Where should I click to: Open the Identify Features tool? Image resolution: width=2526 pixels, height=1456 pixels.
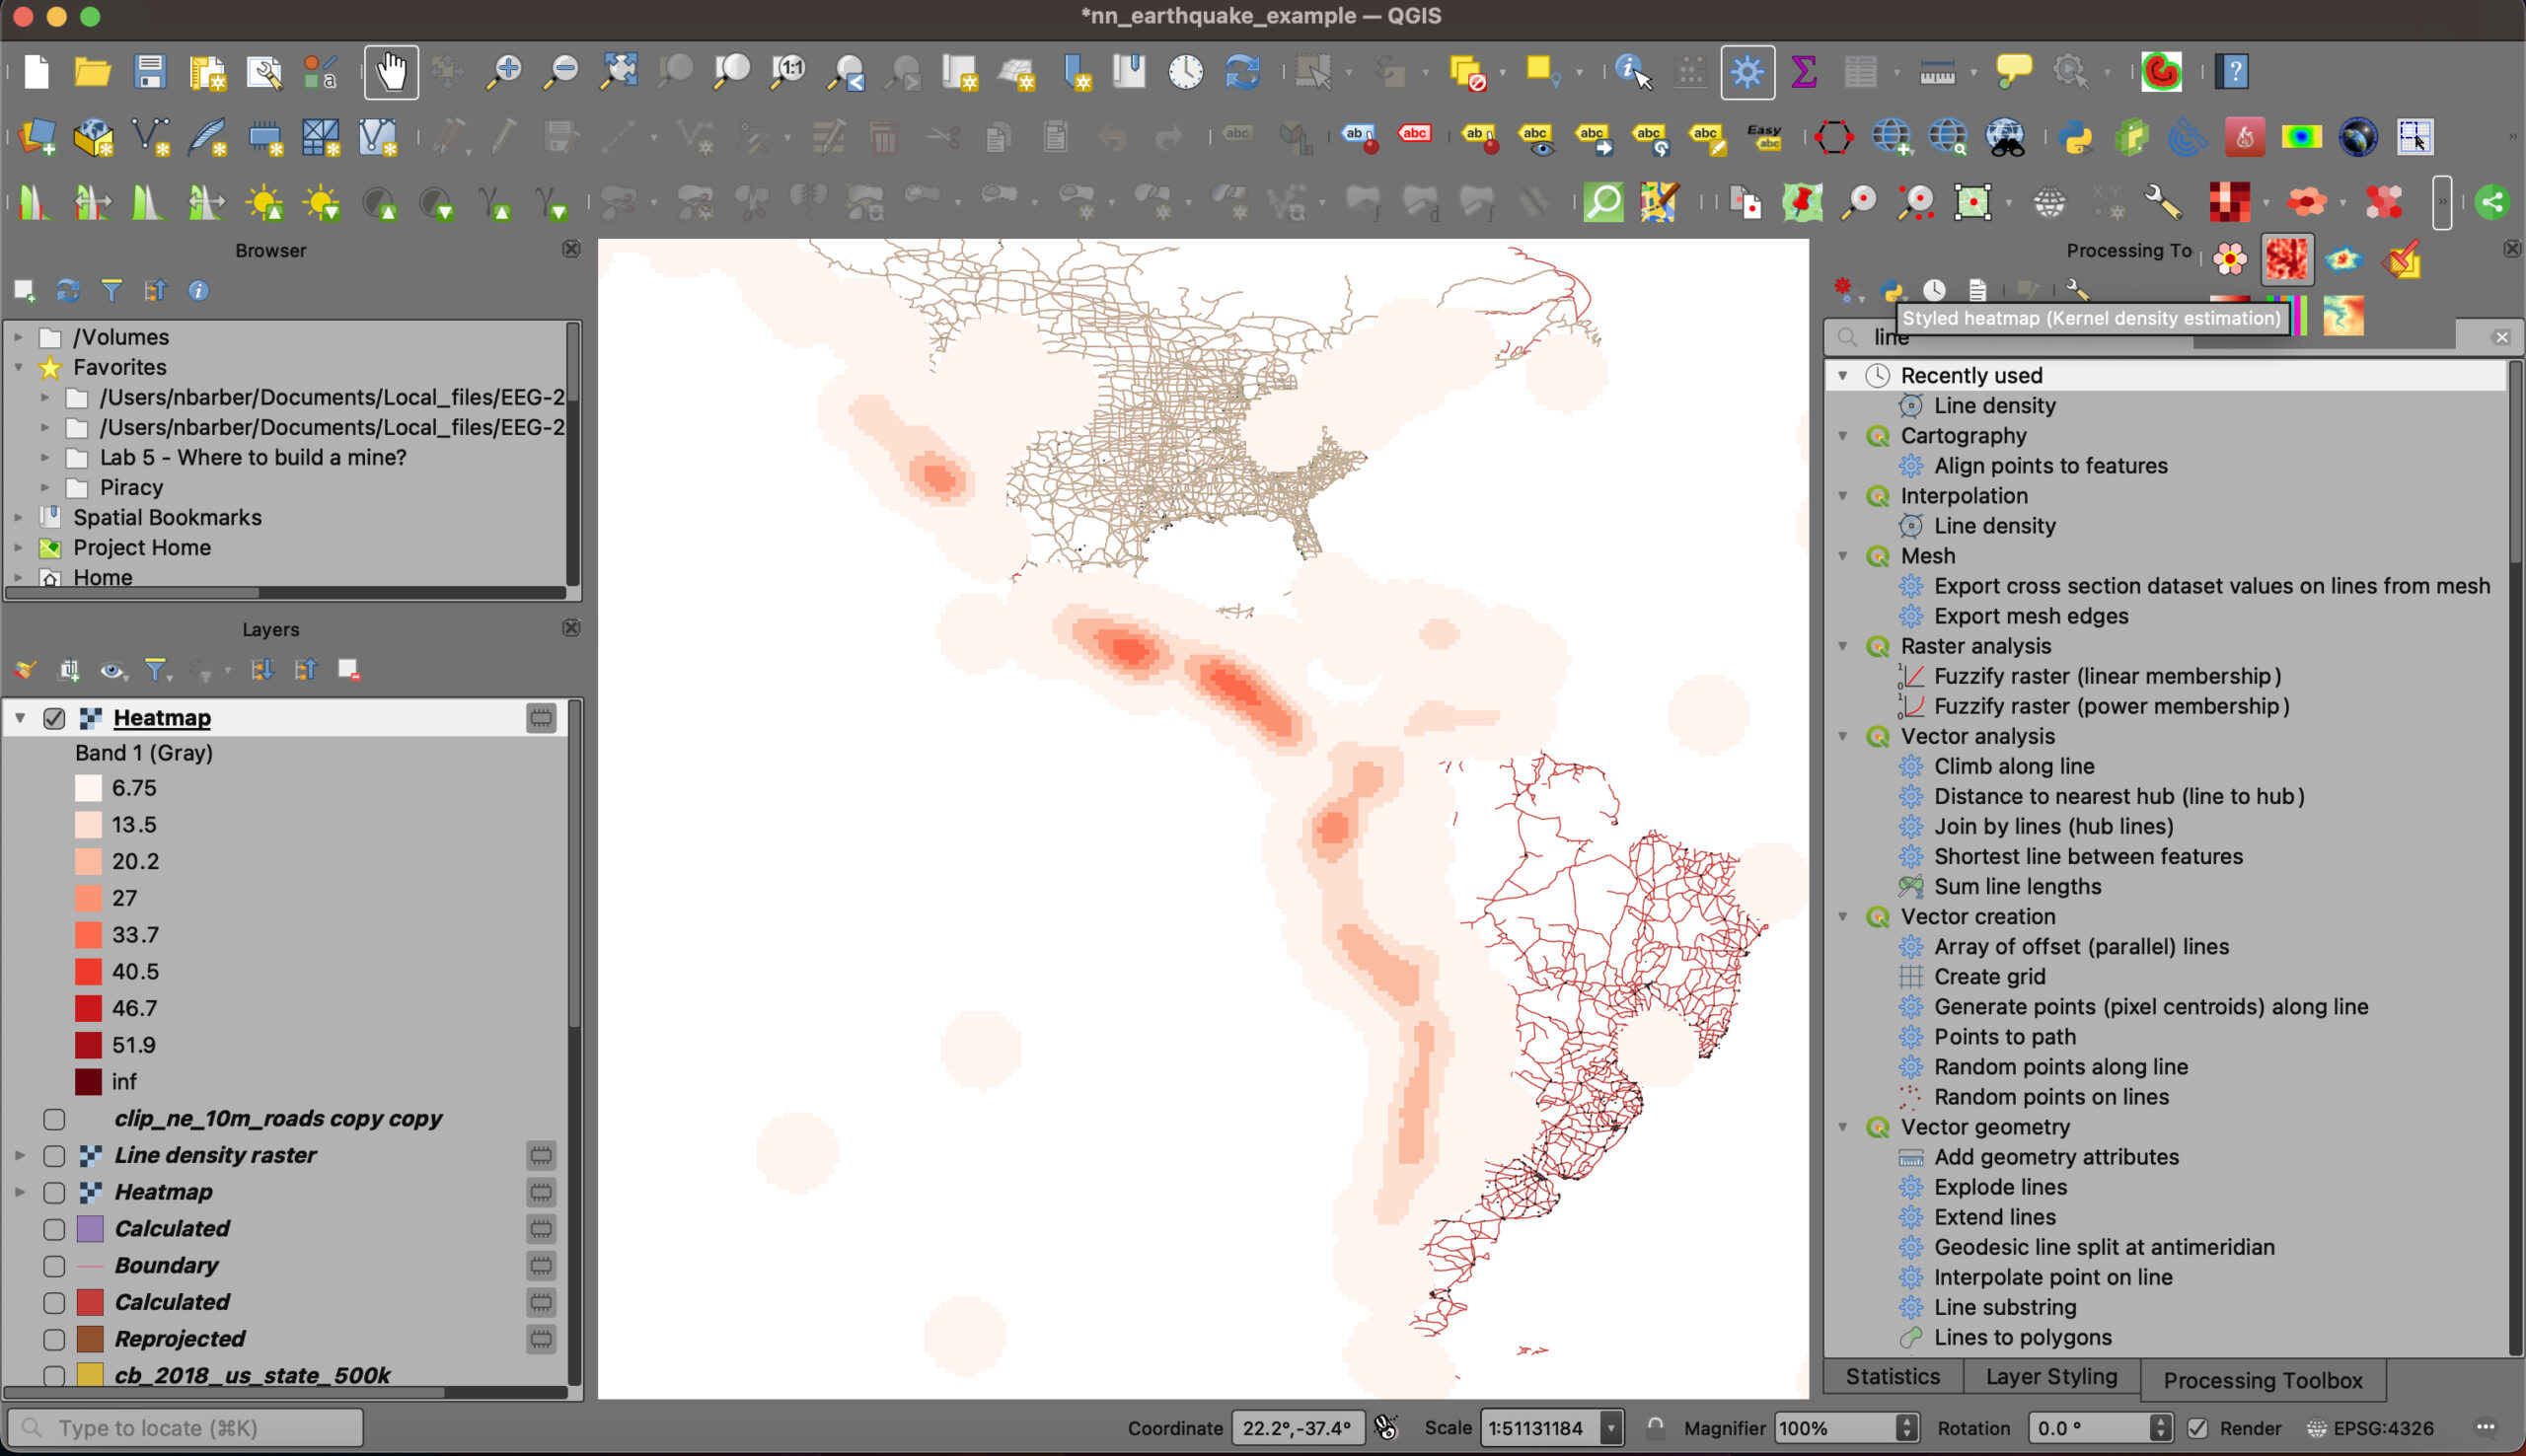pos(1632,72)
